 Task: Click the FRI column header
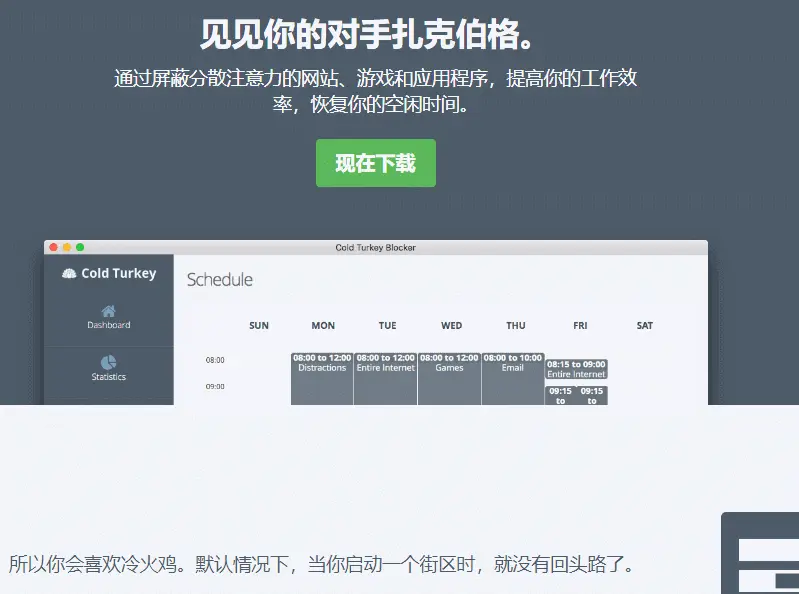(580, 326)
